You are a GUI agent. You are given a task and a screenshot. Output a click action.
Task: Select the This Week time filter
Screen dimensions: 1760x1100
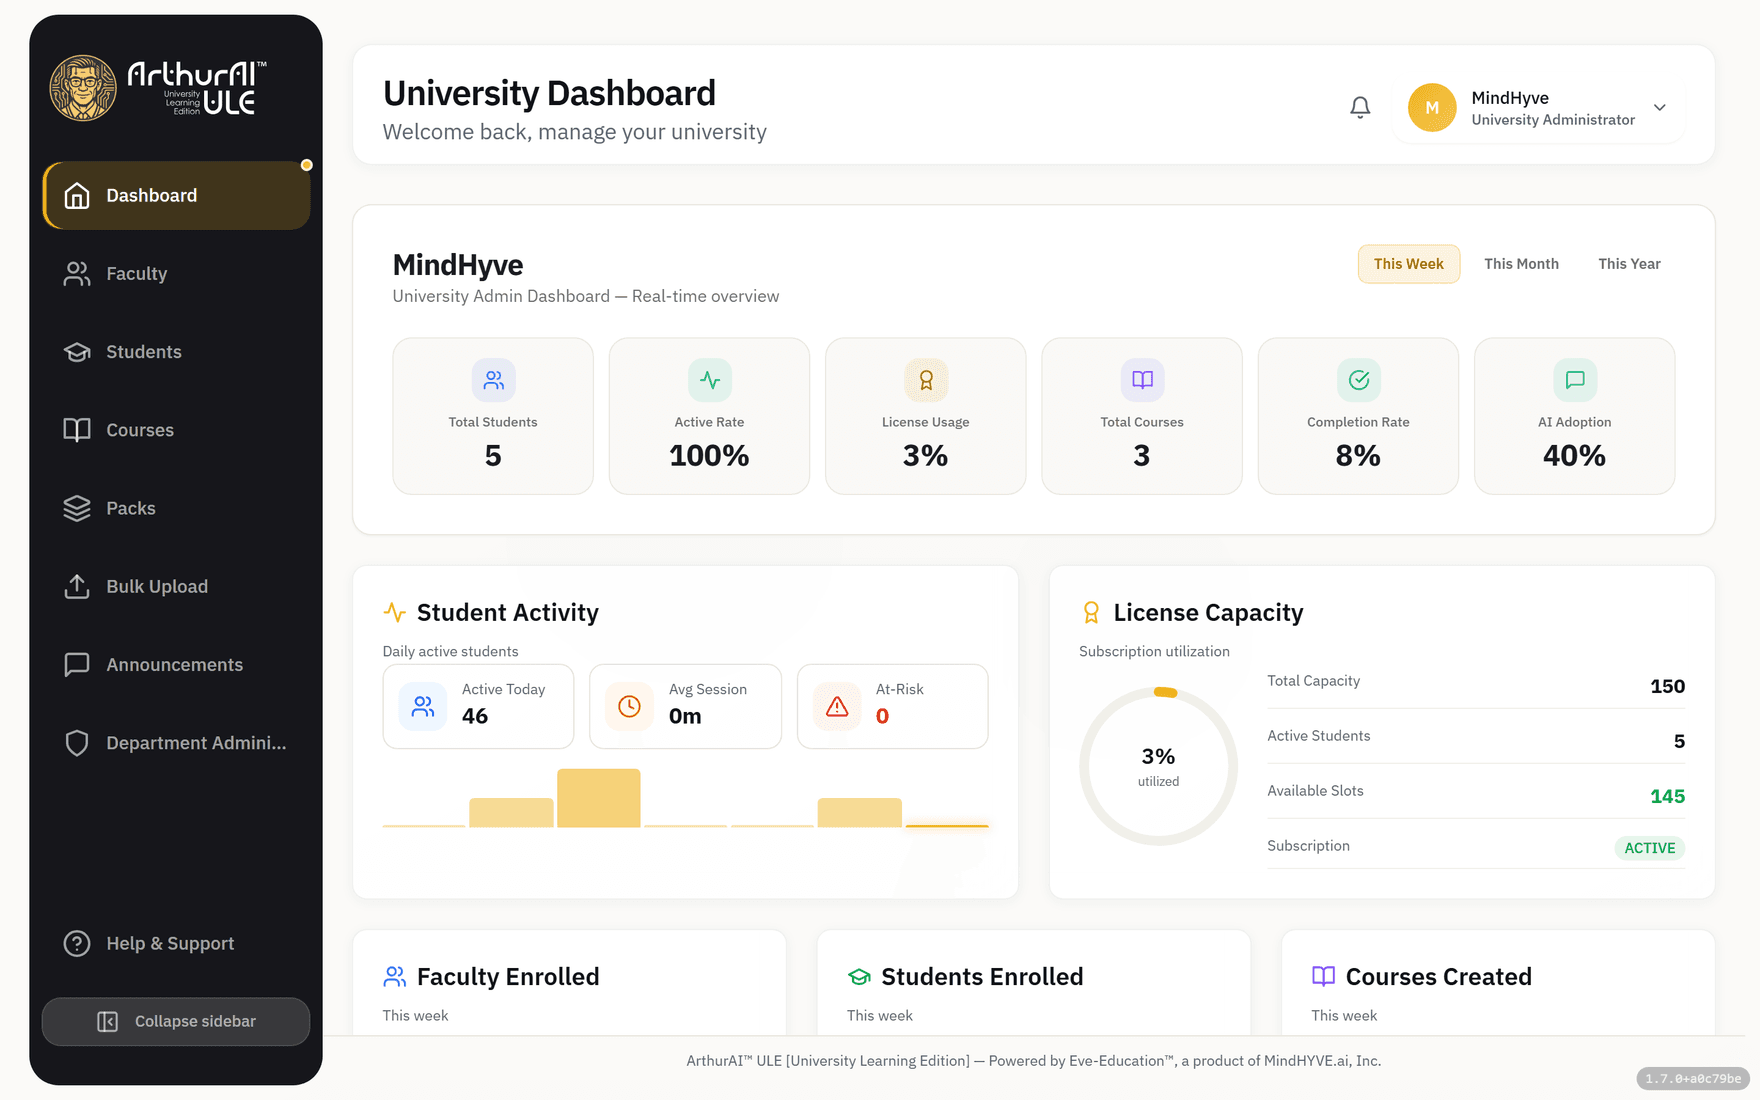1408,264
